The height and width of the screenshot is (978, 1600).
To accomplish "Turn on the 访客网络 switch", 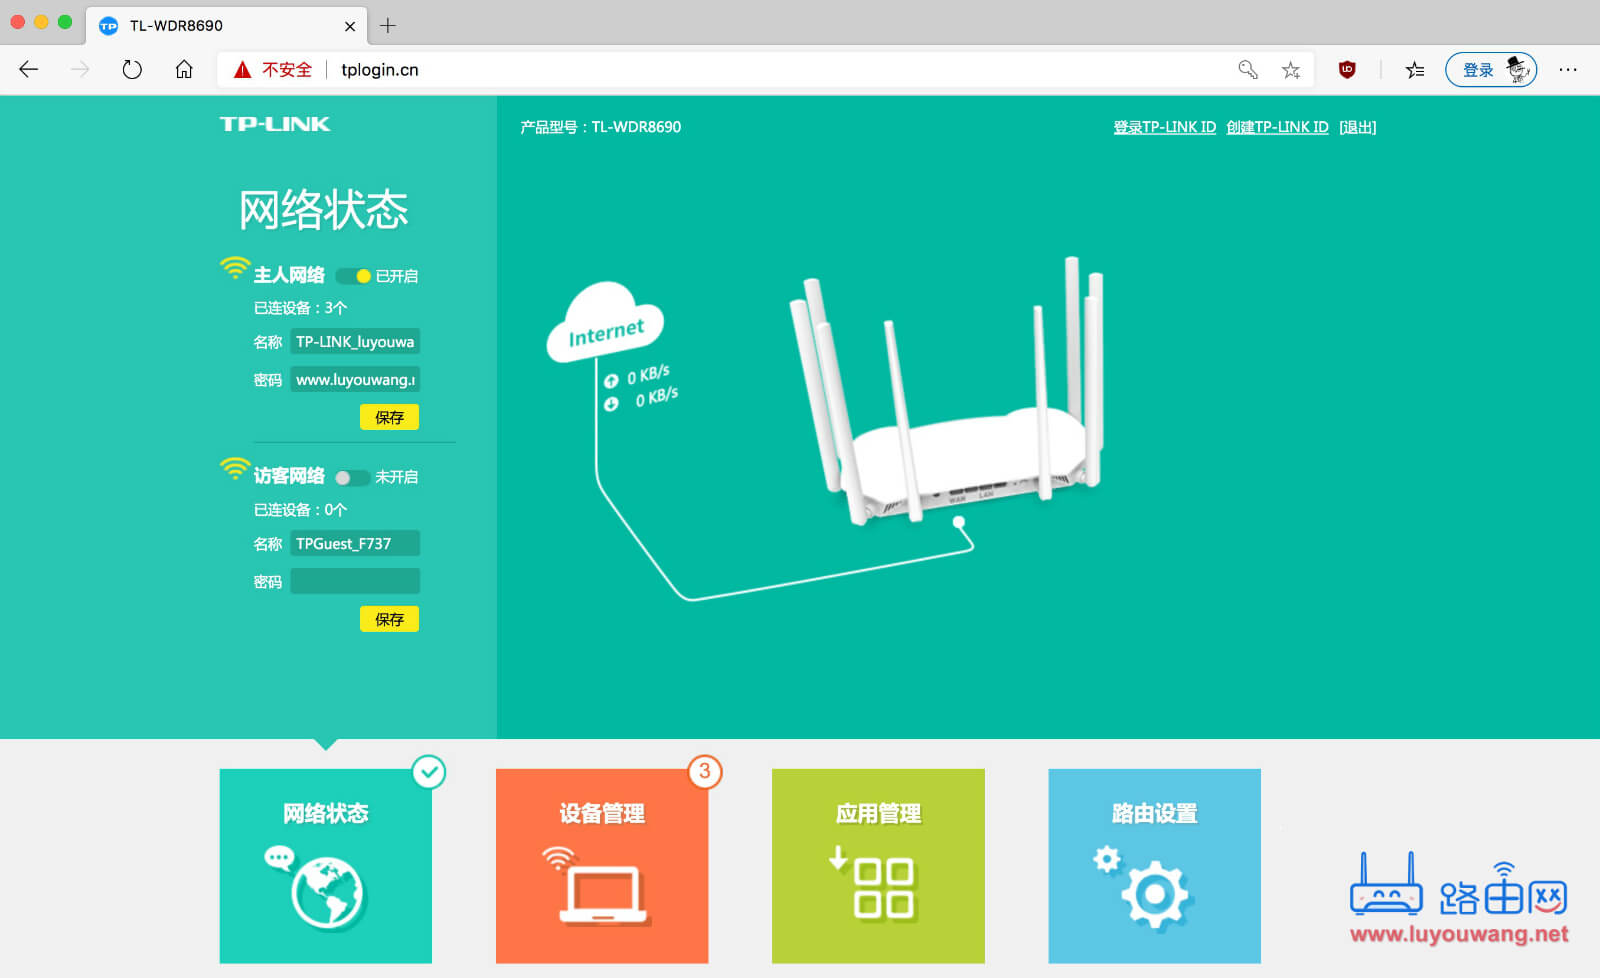I will click(x=353, y=478).
